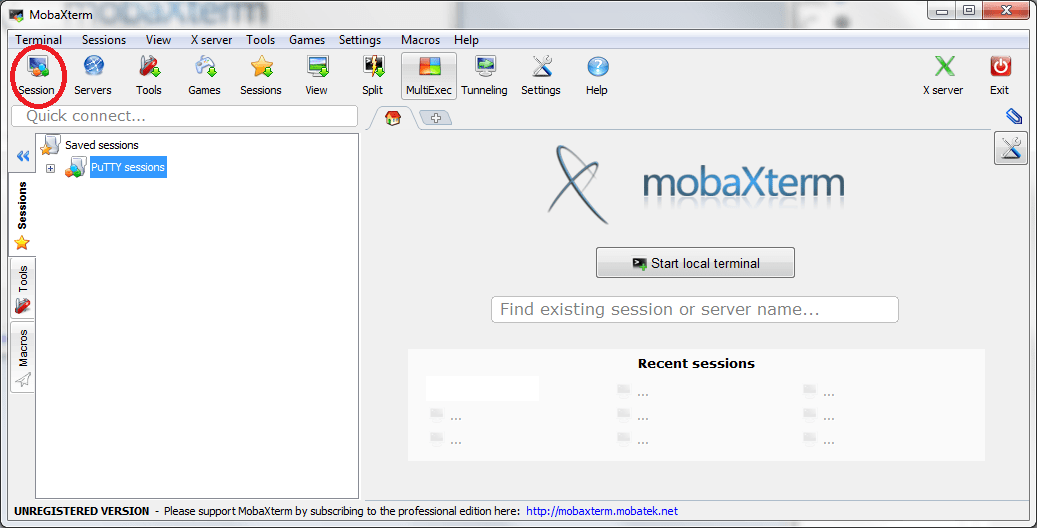Open the Games toolbar icon
The image size is (1037, 528).
coord(204,76)
